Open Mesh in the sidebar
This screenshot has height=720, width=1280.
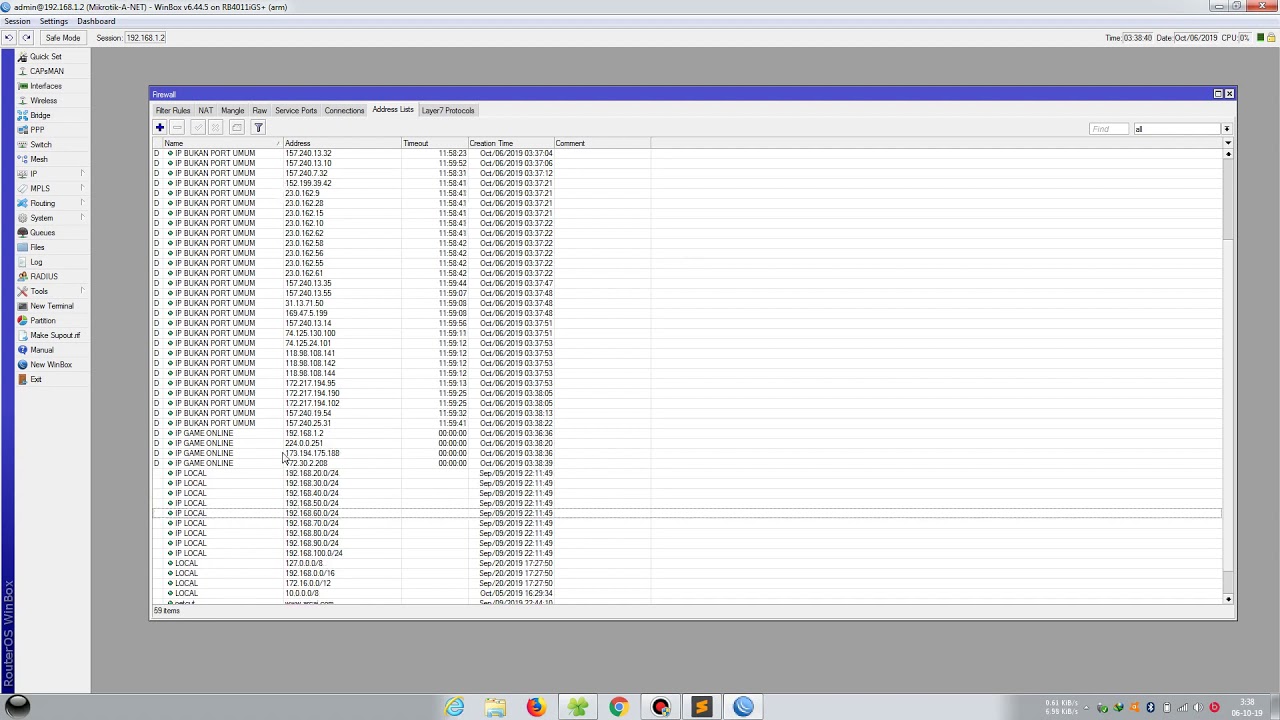pyautogui.click(x=38, y=159)
